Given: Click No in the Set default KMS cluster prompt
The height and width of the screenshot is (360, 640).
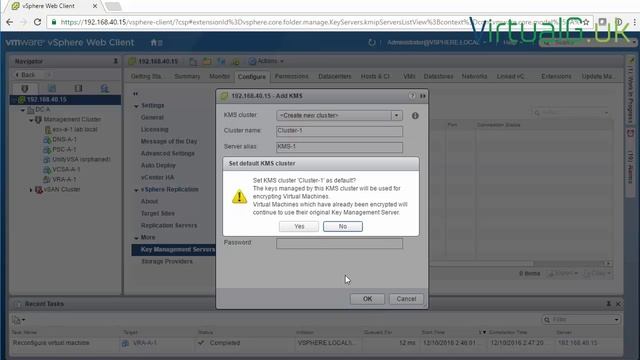Looking at the screenshot, I should coord(343,227).
